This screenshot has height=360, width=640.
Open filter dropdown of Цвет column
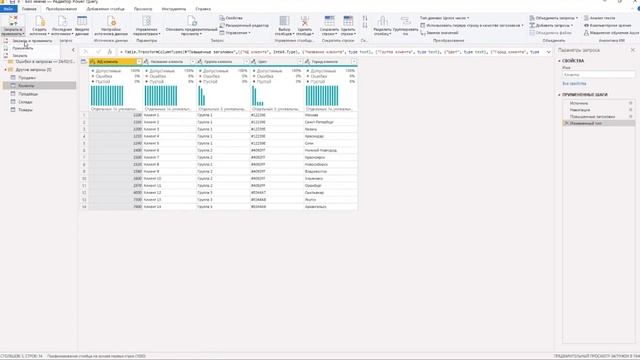(x=300, y=62)
